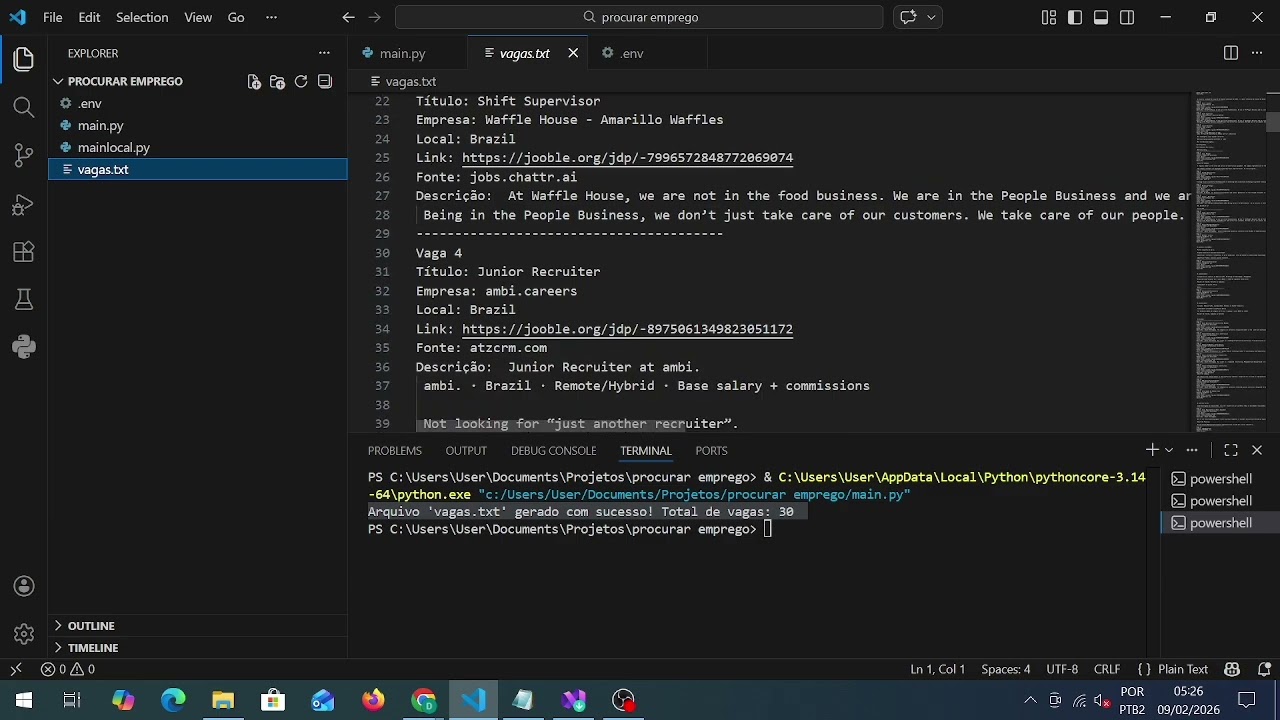Create a new folder in explorer
Image resolution: width=1280 pixels, height=720 pixels.
click(x=277, y=82)
